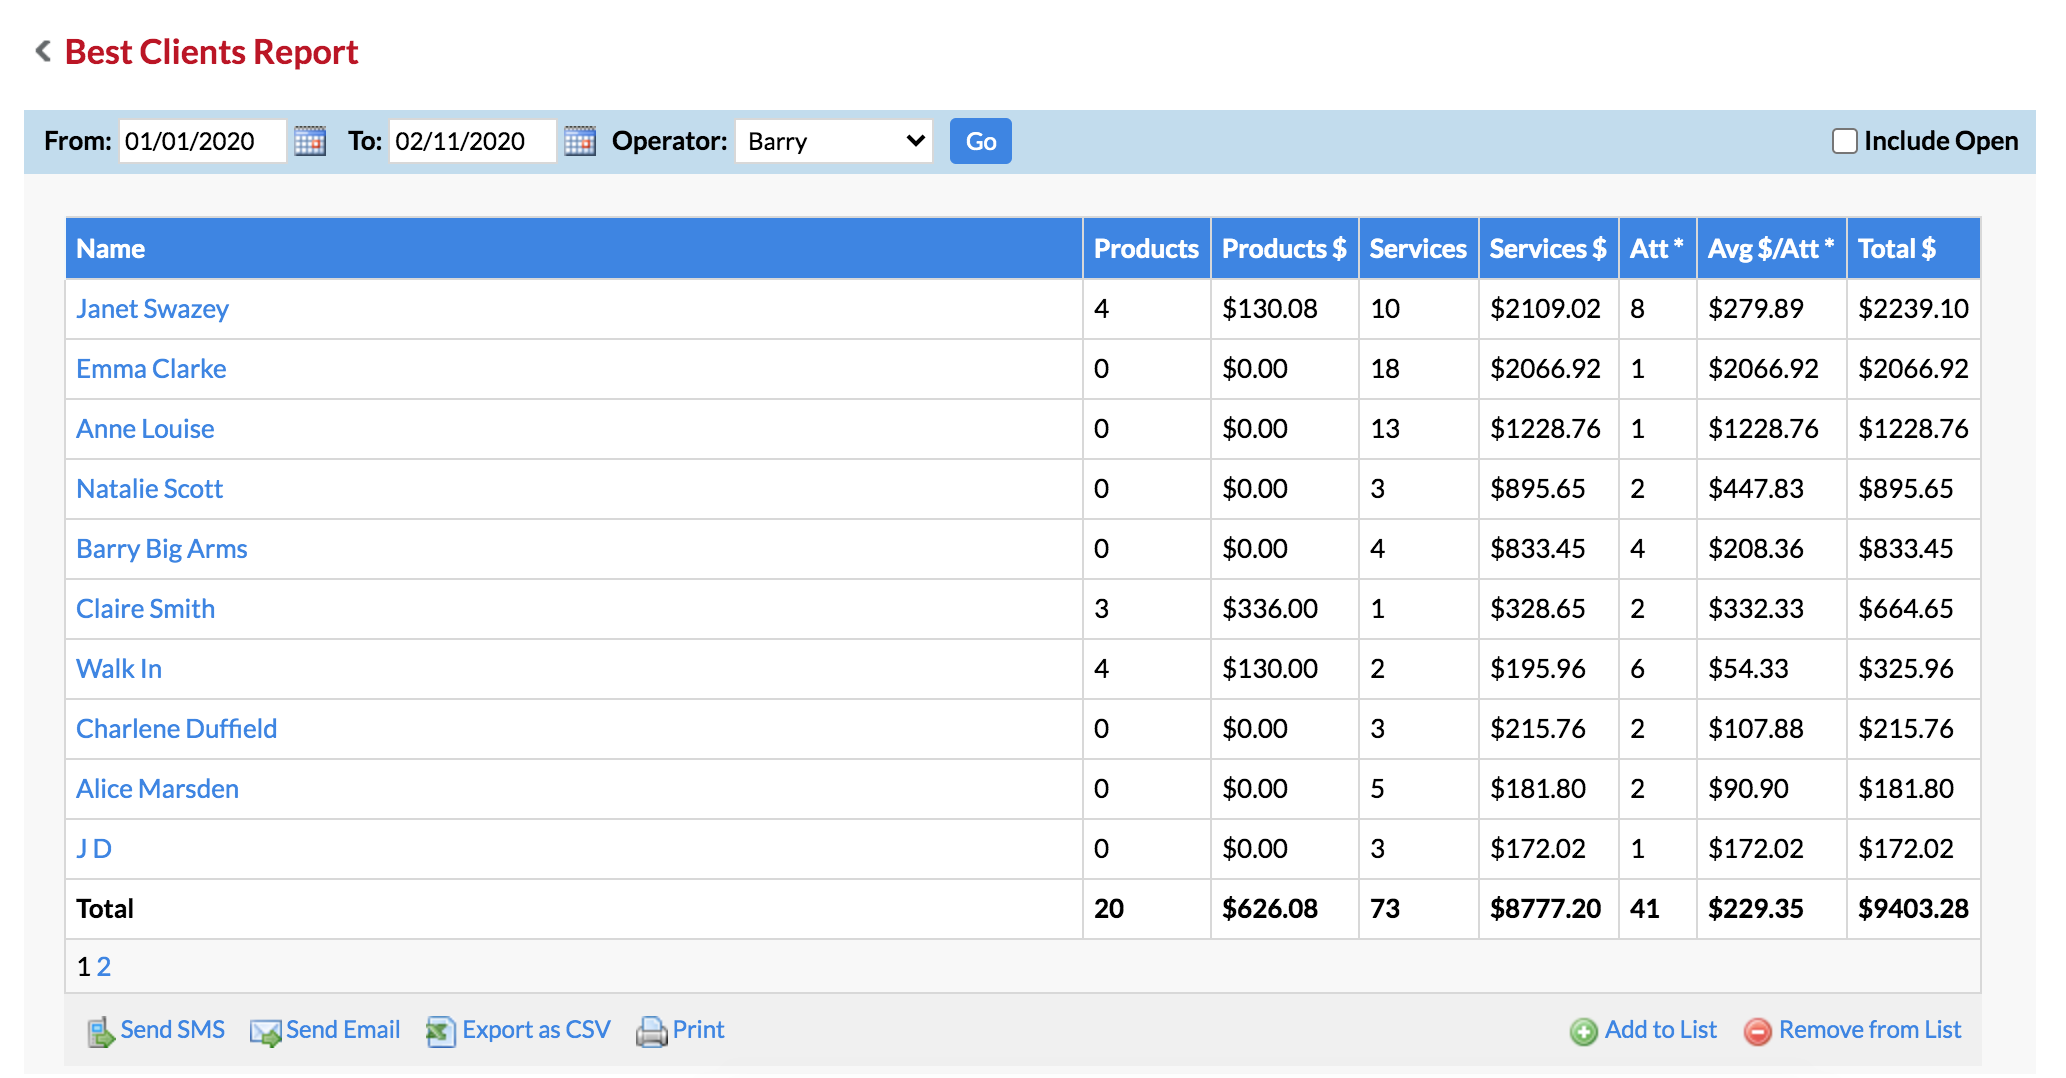Image resolution: width=2066 pixels, height=1078 pixels.
Task: Select the Total row $626.08 products value
Action: click(x=1284, y=909)
